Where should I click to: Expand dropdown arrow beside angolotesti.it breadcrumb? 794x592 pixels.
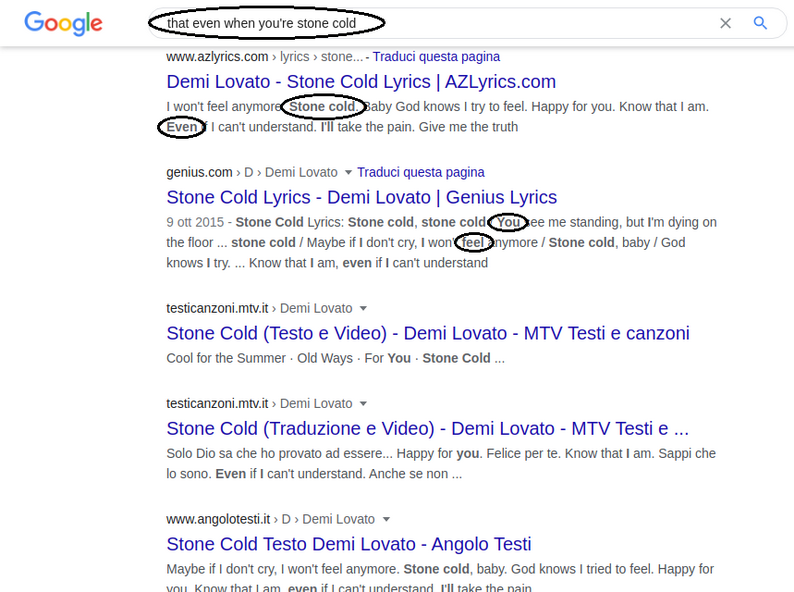pos(386,519)
